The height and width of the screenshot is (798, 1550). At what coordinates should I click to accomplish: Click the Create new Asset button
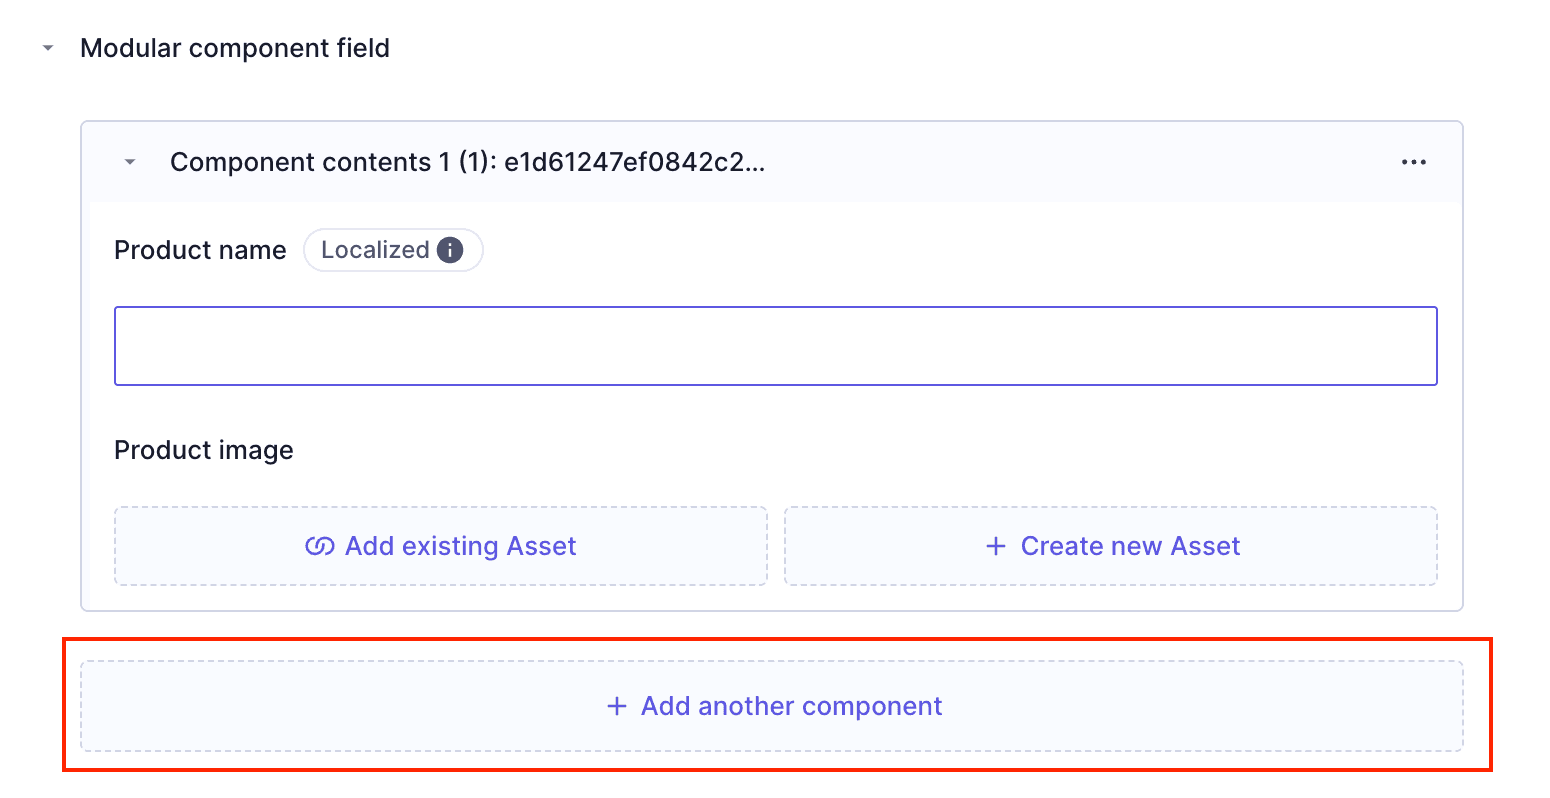pyautogui.click(x=1111, y=546)
